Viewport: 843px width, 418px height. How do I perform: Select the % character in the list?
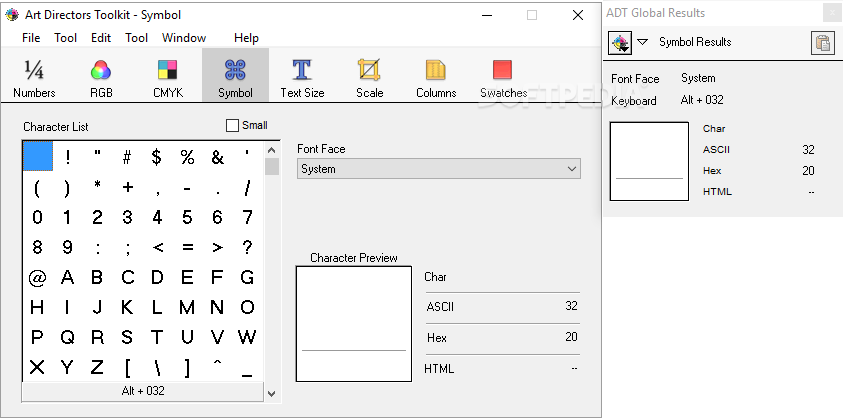(x=187, y=157)
